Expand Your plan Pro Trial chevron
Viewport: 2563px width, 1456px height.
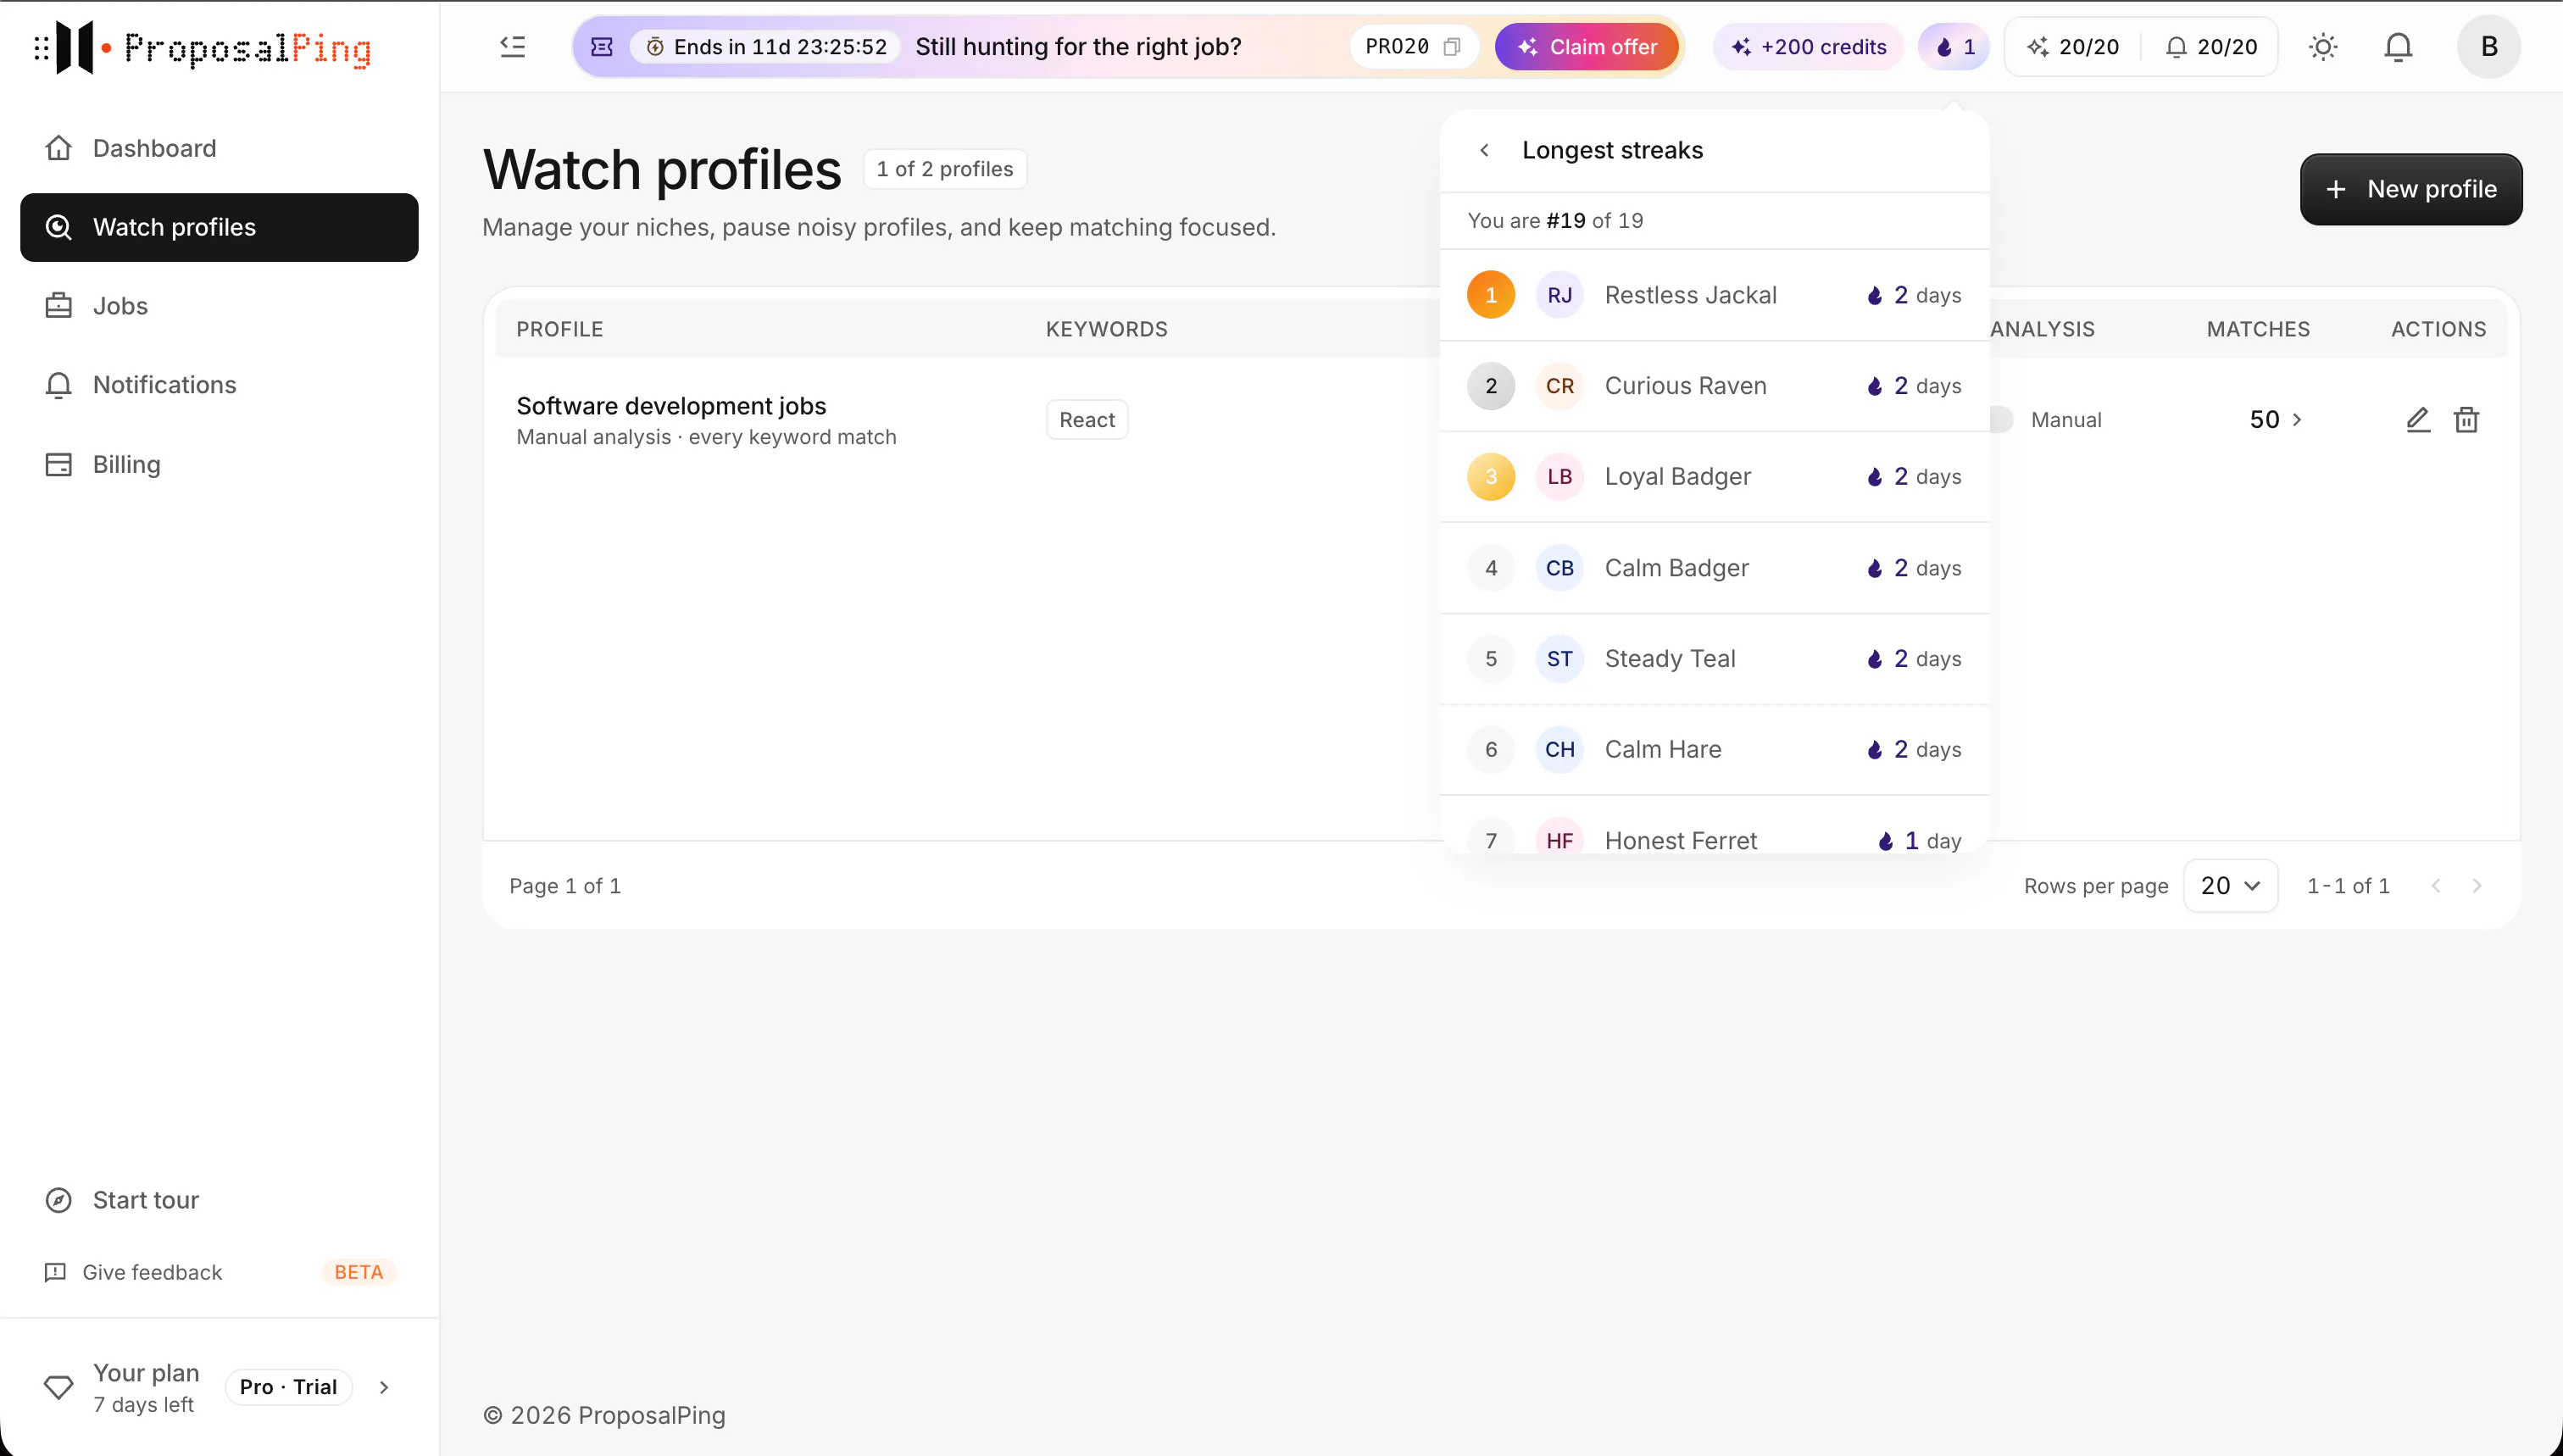[384, 1387]
